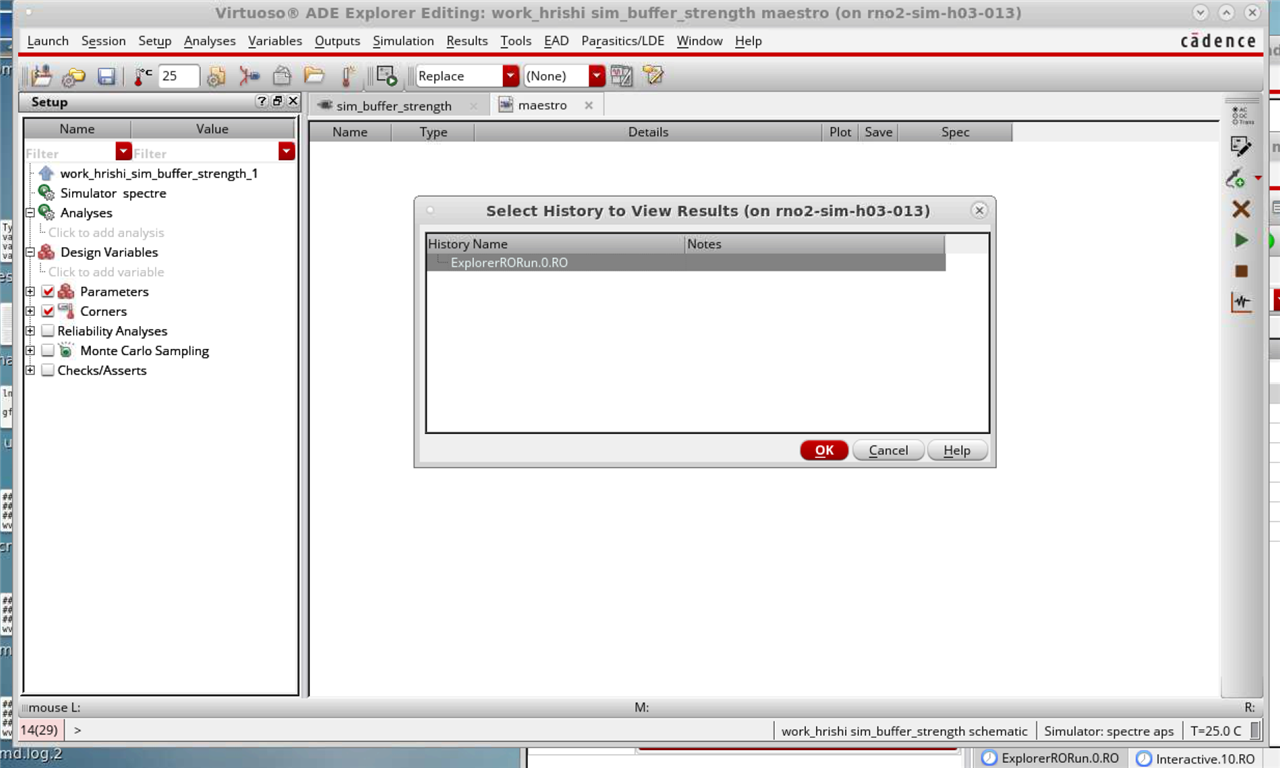Click the AC/DC/Trans analysis chooser icon
This screenshot has width=1280, height=768.
coord(1241,115)
